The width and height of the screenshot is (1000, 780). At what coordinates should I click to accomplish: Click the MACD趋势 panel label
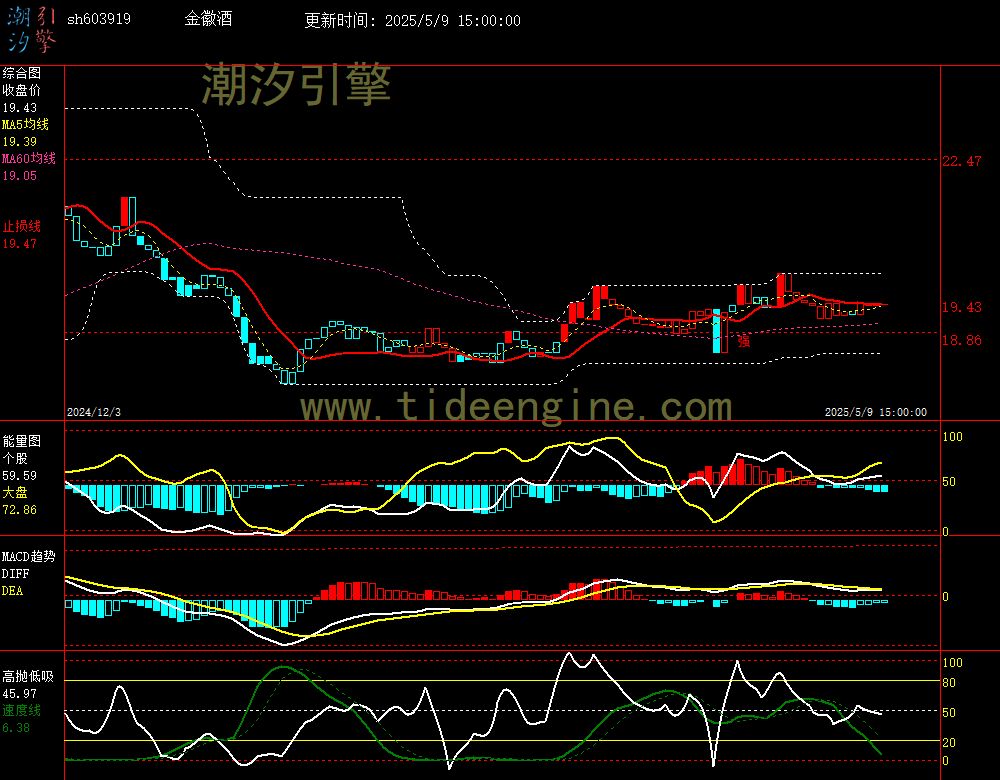29,556
